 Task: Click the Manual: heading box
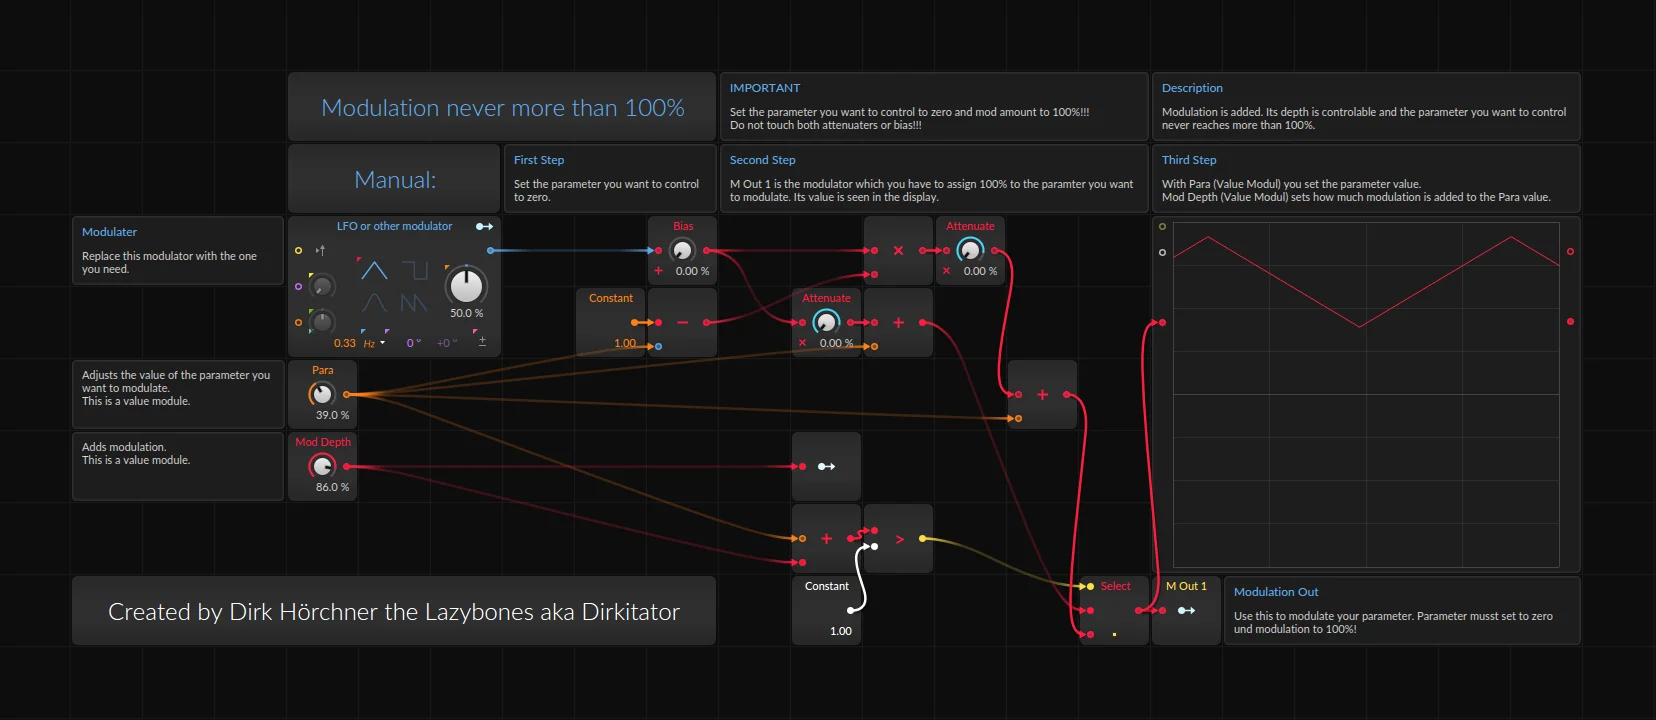(x=394, y=178)
